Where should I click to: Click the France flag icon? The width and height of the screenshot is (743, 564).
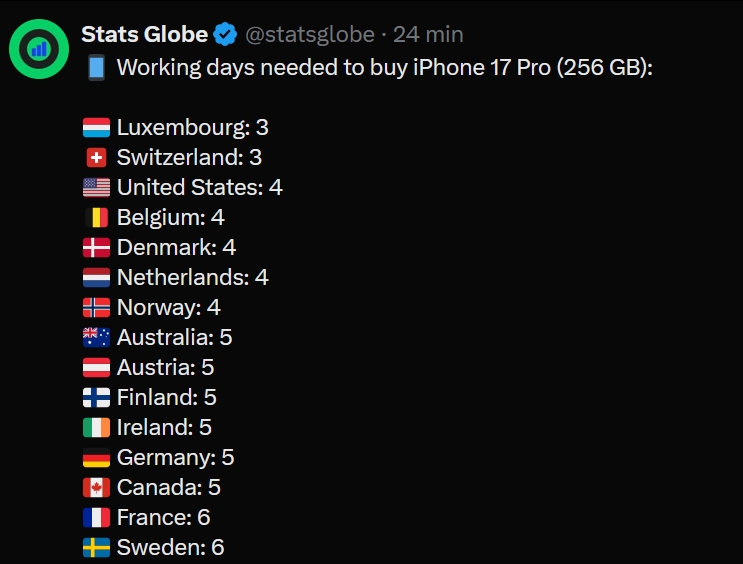click(x=96, y=518)
